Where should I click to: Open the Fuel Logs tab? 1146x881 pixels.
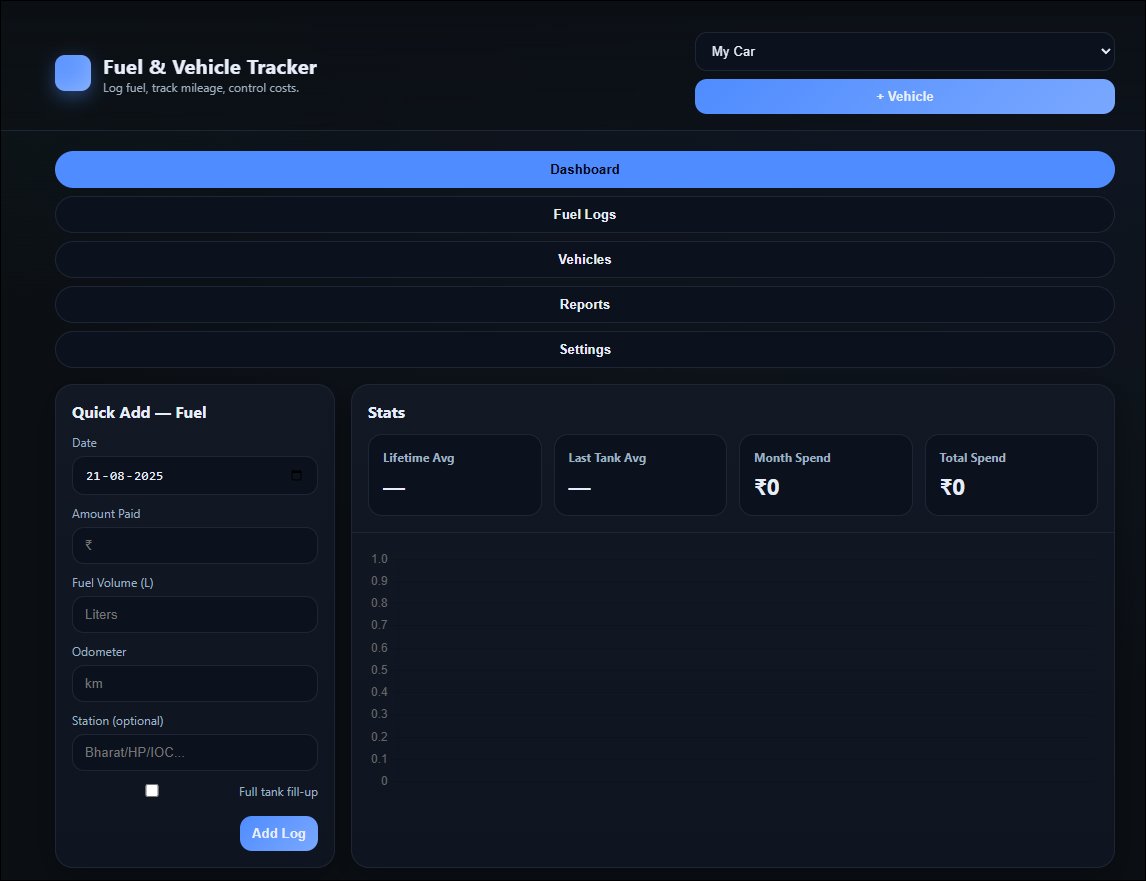click(585, 215)
